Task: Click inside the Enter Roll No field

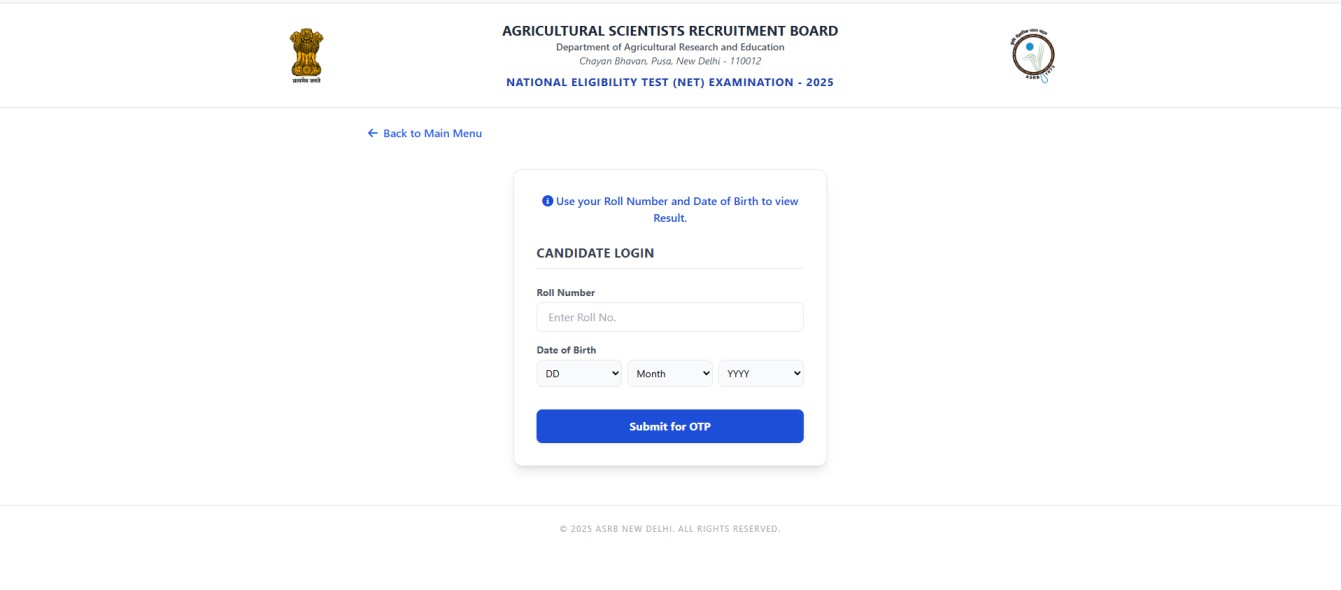Action: pyautogui.click(x=669, y=316)
